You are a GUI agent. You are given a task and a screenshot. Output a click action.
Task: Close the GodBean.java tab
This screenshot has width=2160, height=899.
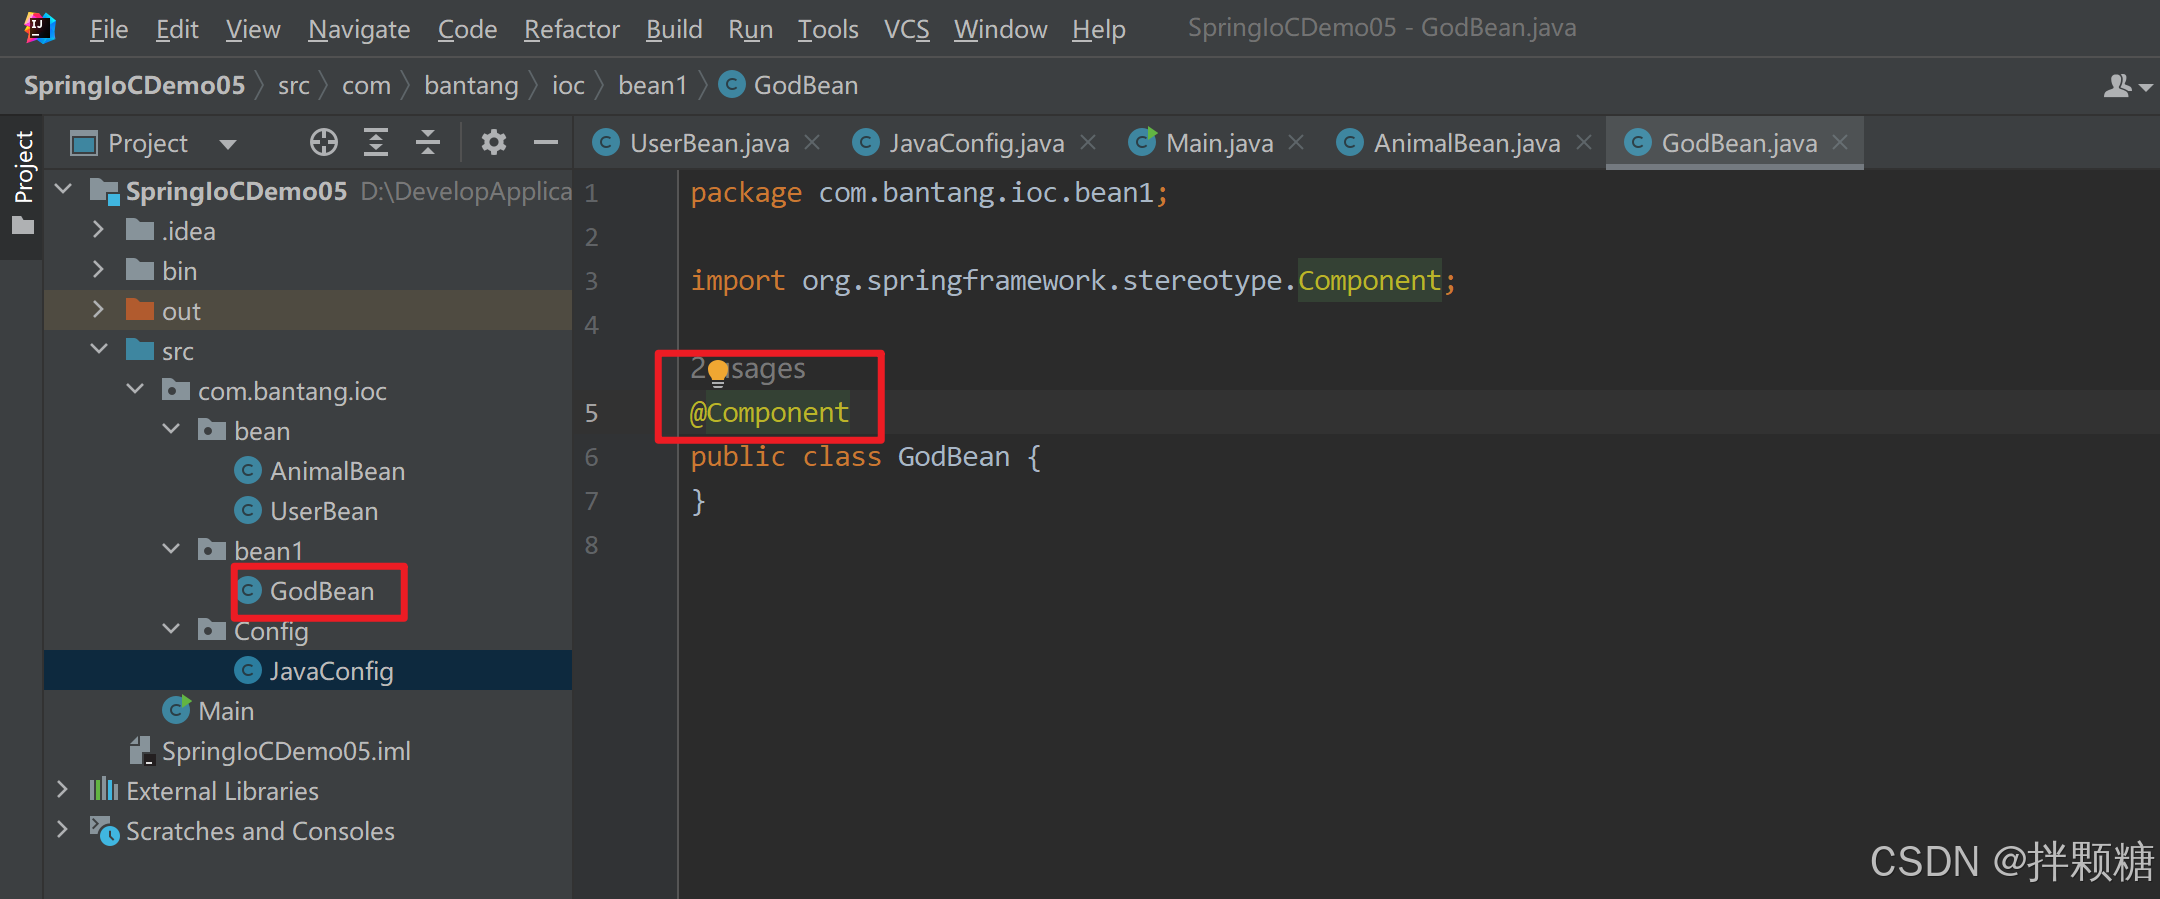coord(1840,143)
